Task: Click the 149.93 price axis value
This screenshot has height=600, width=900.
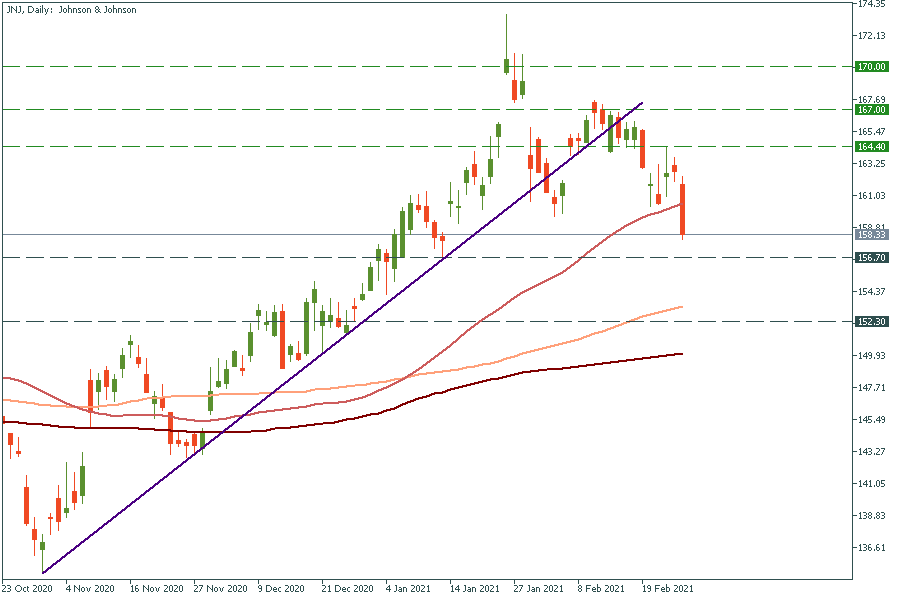Action: pyautogui.click(x=871, y=355)
